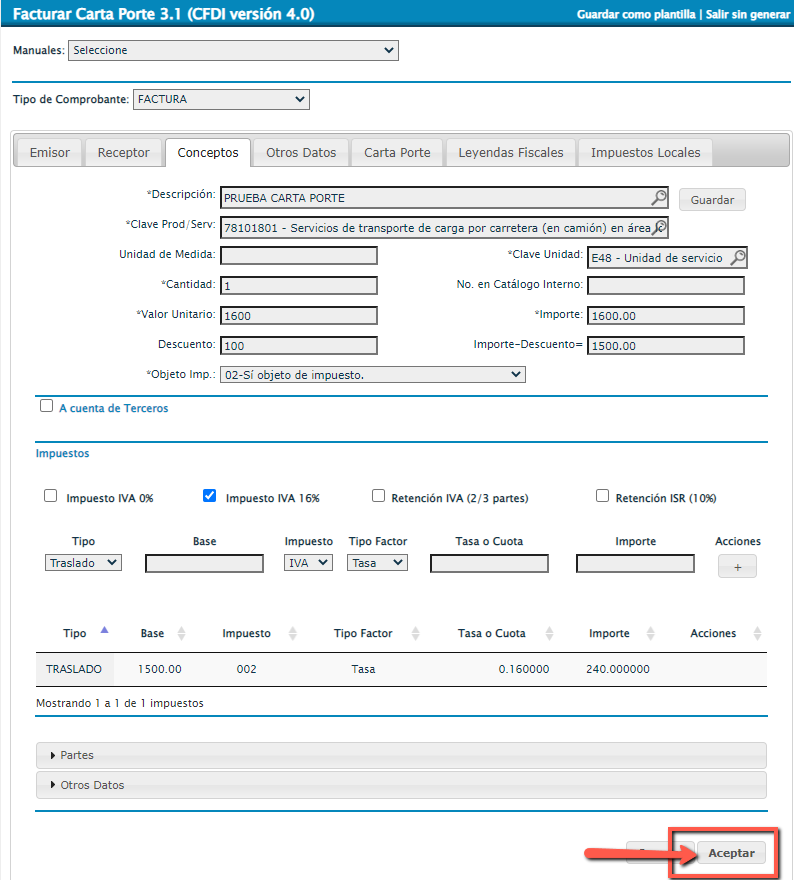Open the Clave Unidad search magnifier
The width and height of the screenshot is (794, 880).
[738, 258]
